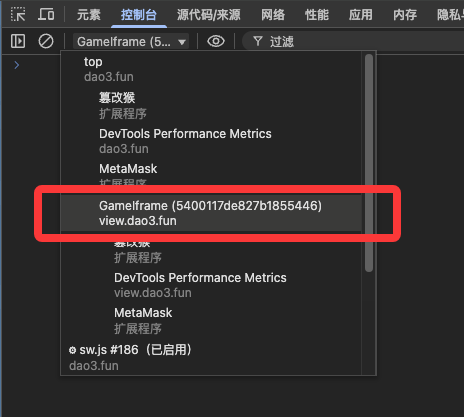Select the top dao3.fun context
This screenshot has width=464, height=417.
point(212,69)
